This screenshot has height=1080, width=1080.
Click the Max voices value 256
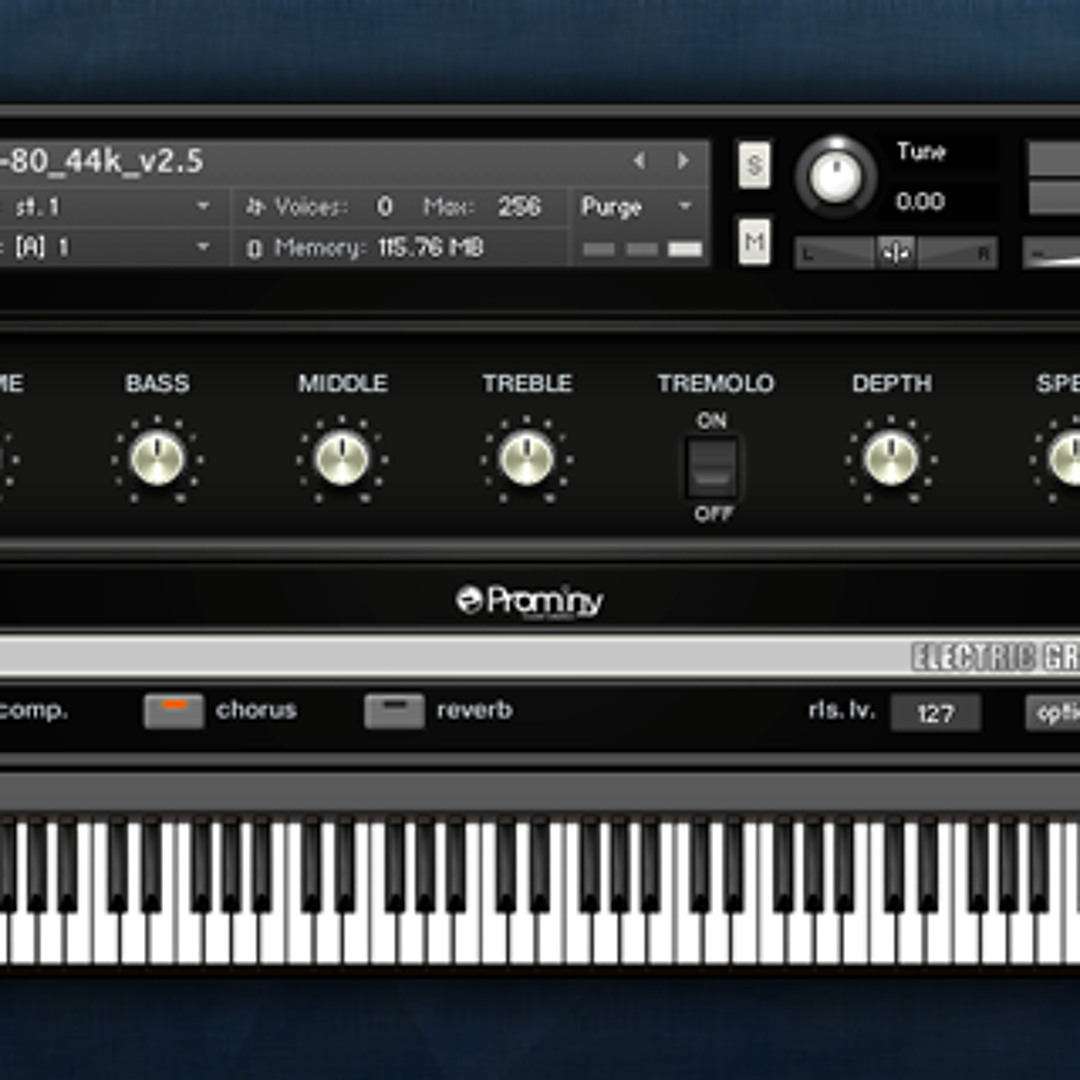(519, 207)
